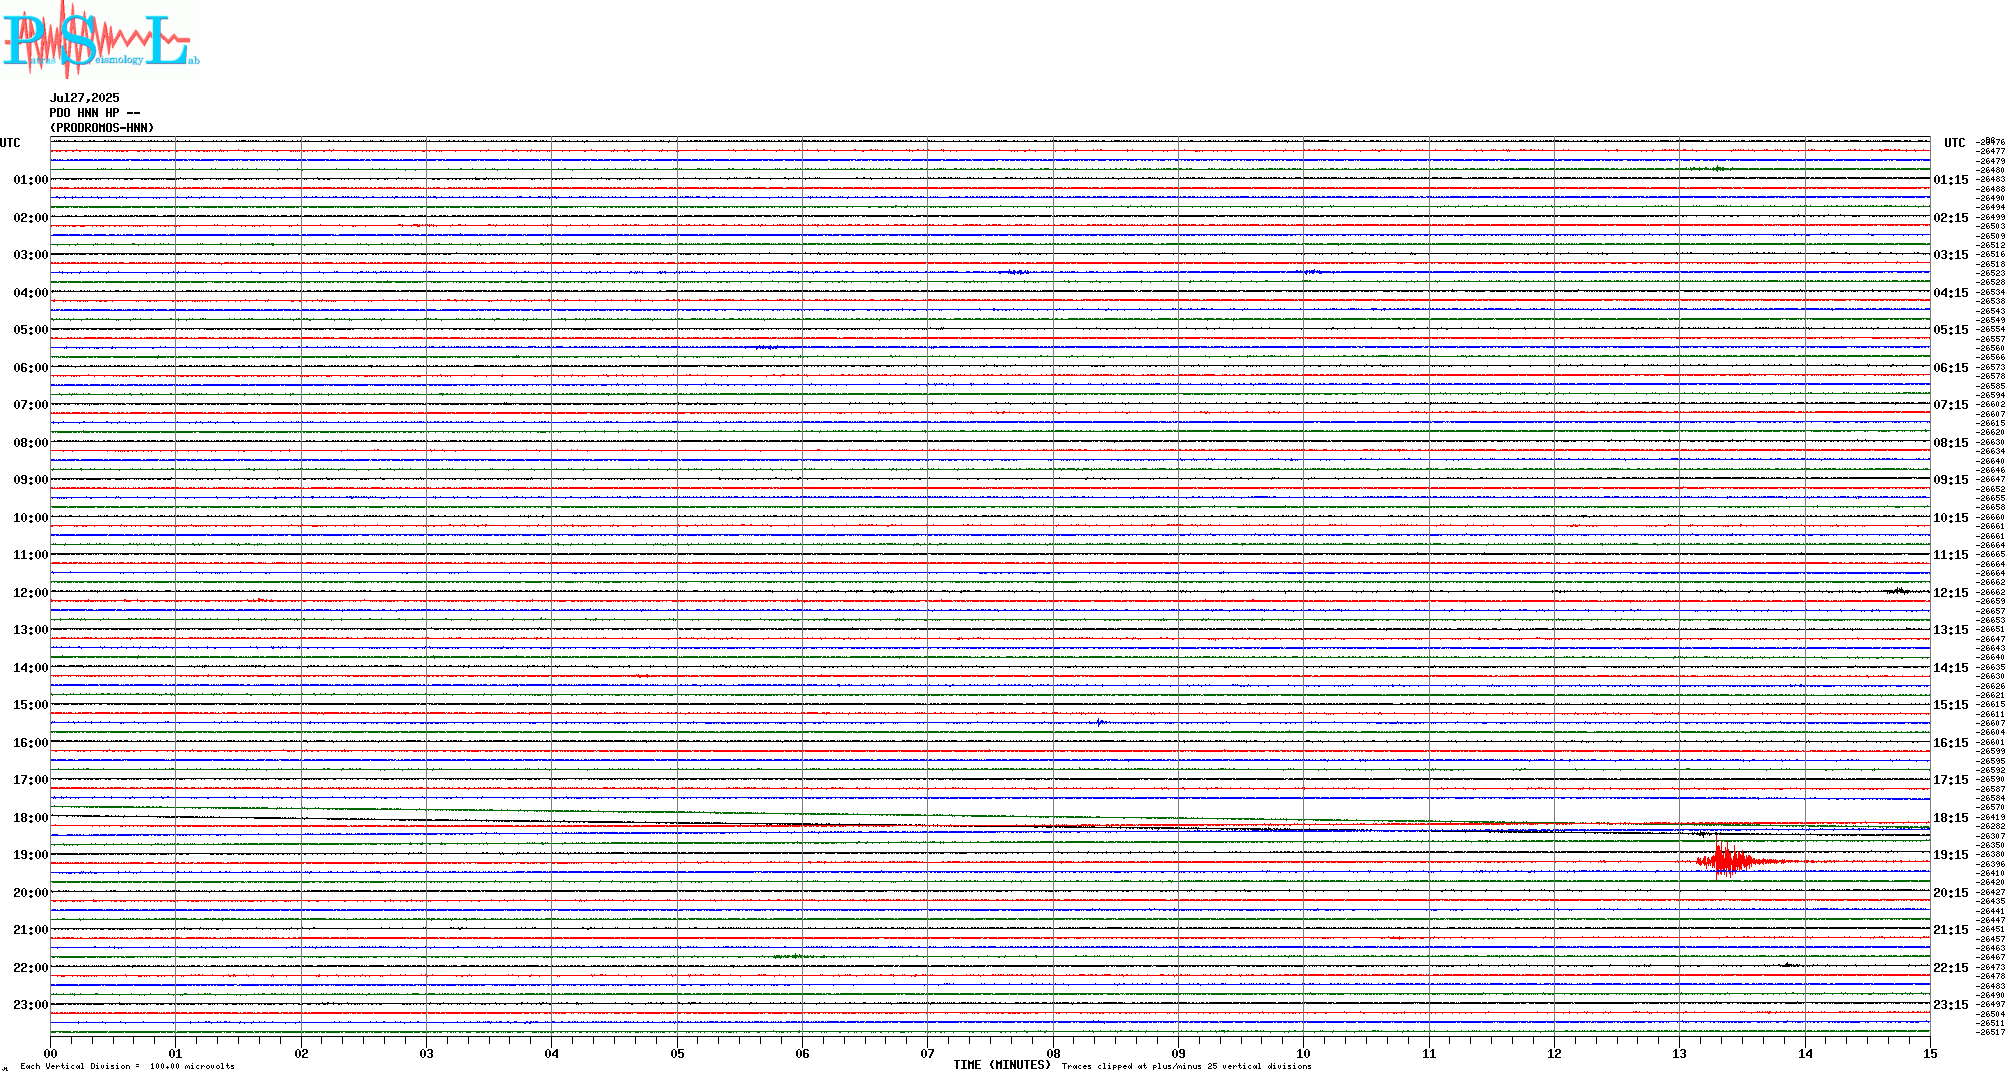
Task: Click the 11:15 end-time label
Action: tap(1951, 555)
